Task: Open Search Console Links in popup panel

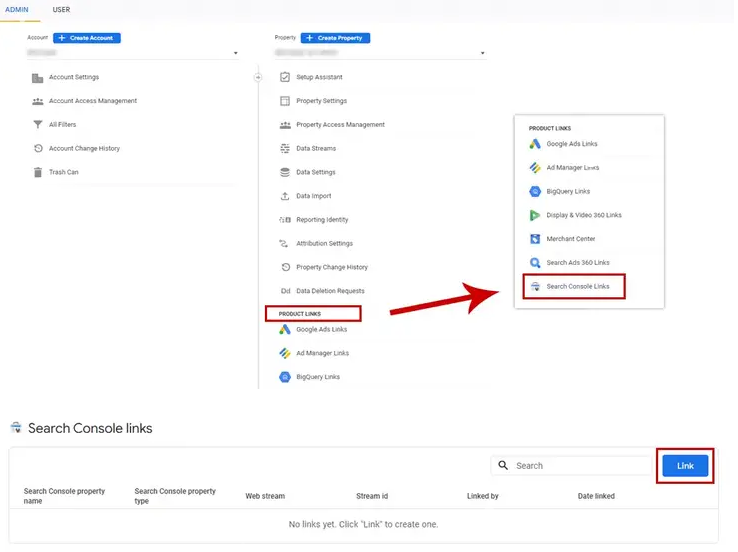Action: point(578,286)
